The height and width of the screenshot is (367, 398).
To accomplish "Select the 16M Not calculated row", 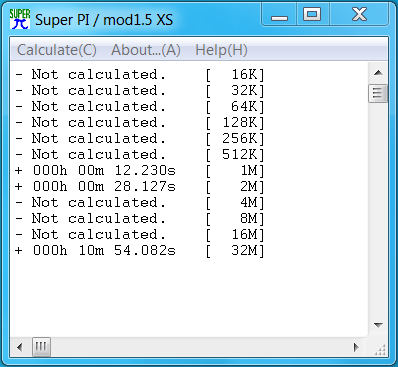I will pyautogui.click(x=140, y=235).
